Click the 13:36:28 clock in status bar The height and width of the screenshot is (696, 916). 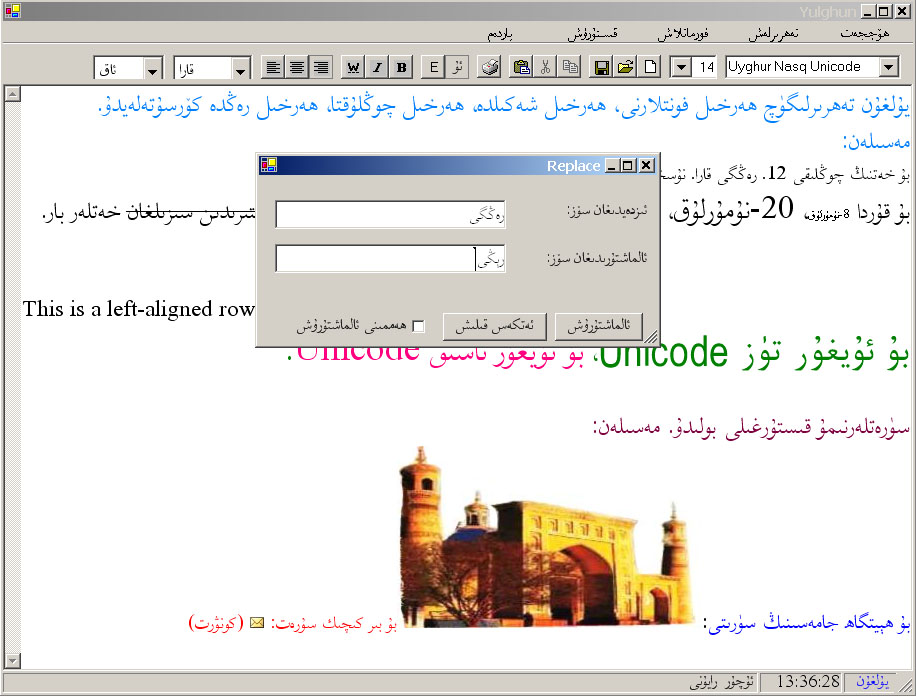click(x=807, y=681)
